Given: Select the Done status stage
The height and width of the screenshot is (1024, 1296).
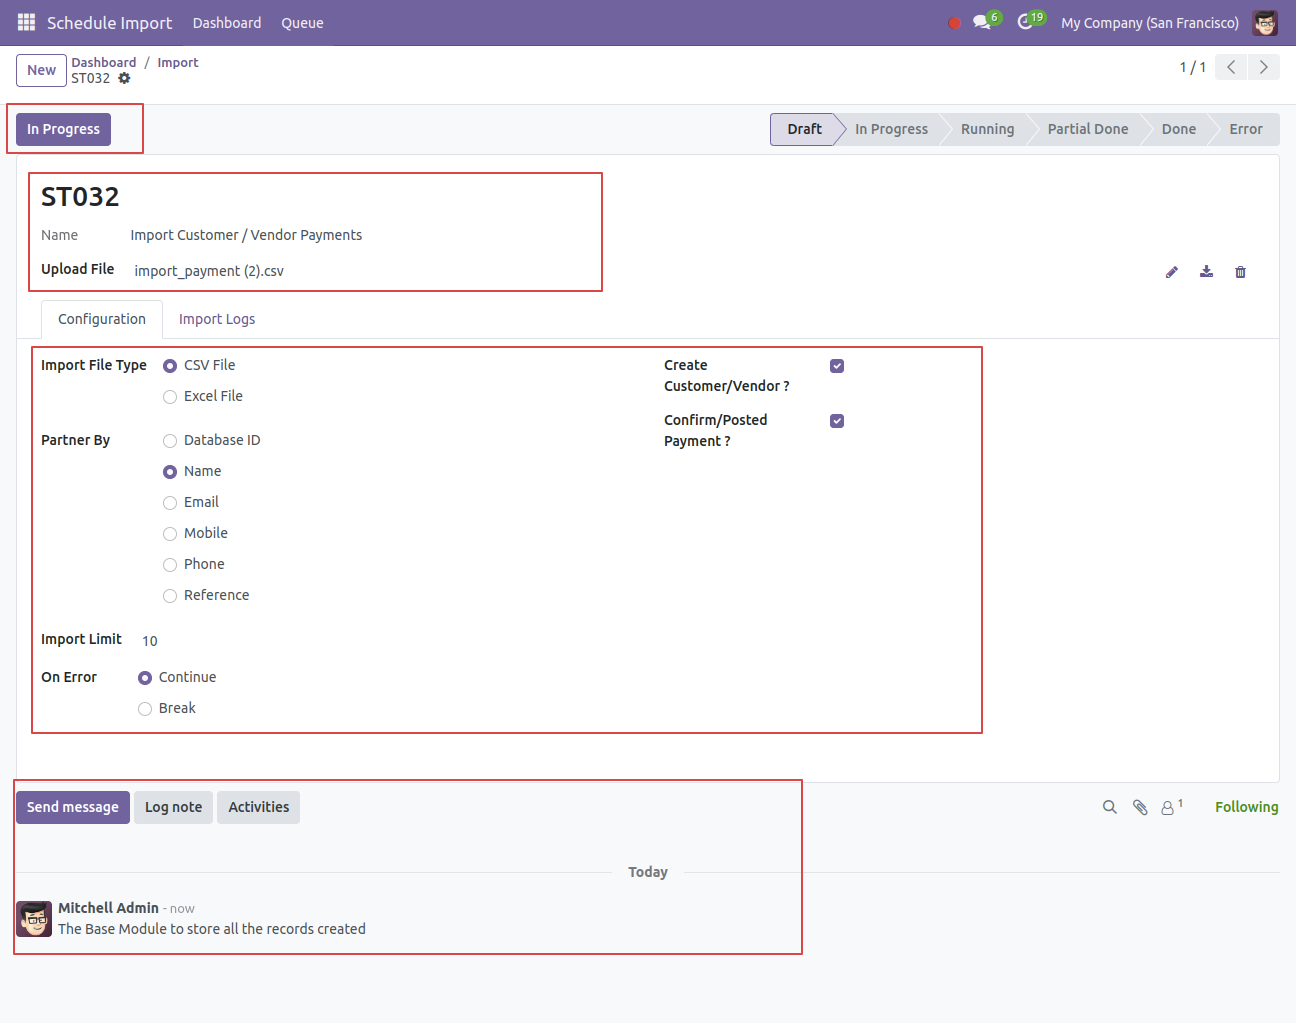Looking at the screenshot, I should (1179, 129).
